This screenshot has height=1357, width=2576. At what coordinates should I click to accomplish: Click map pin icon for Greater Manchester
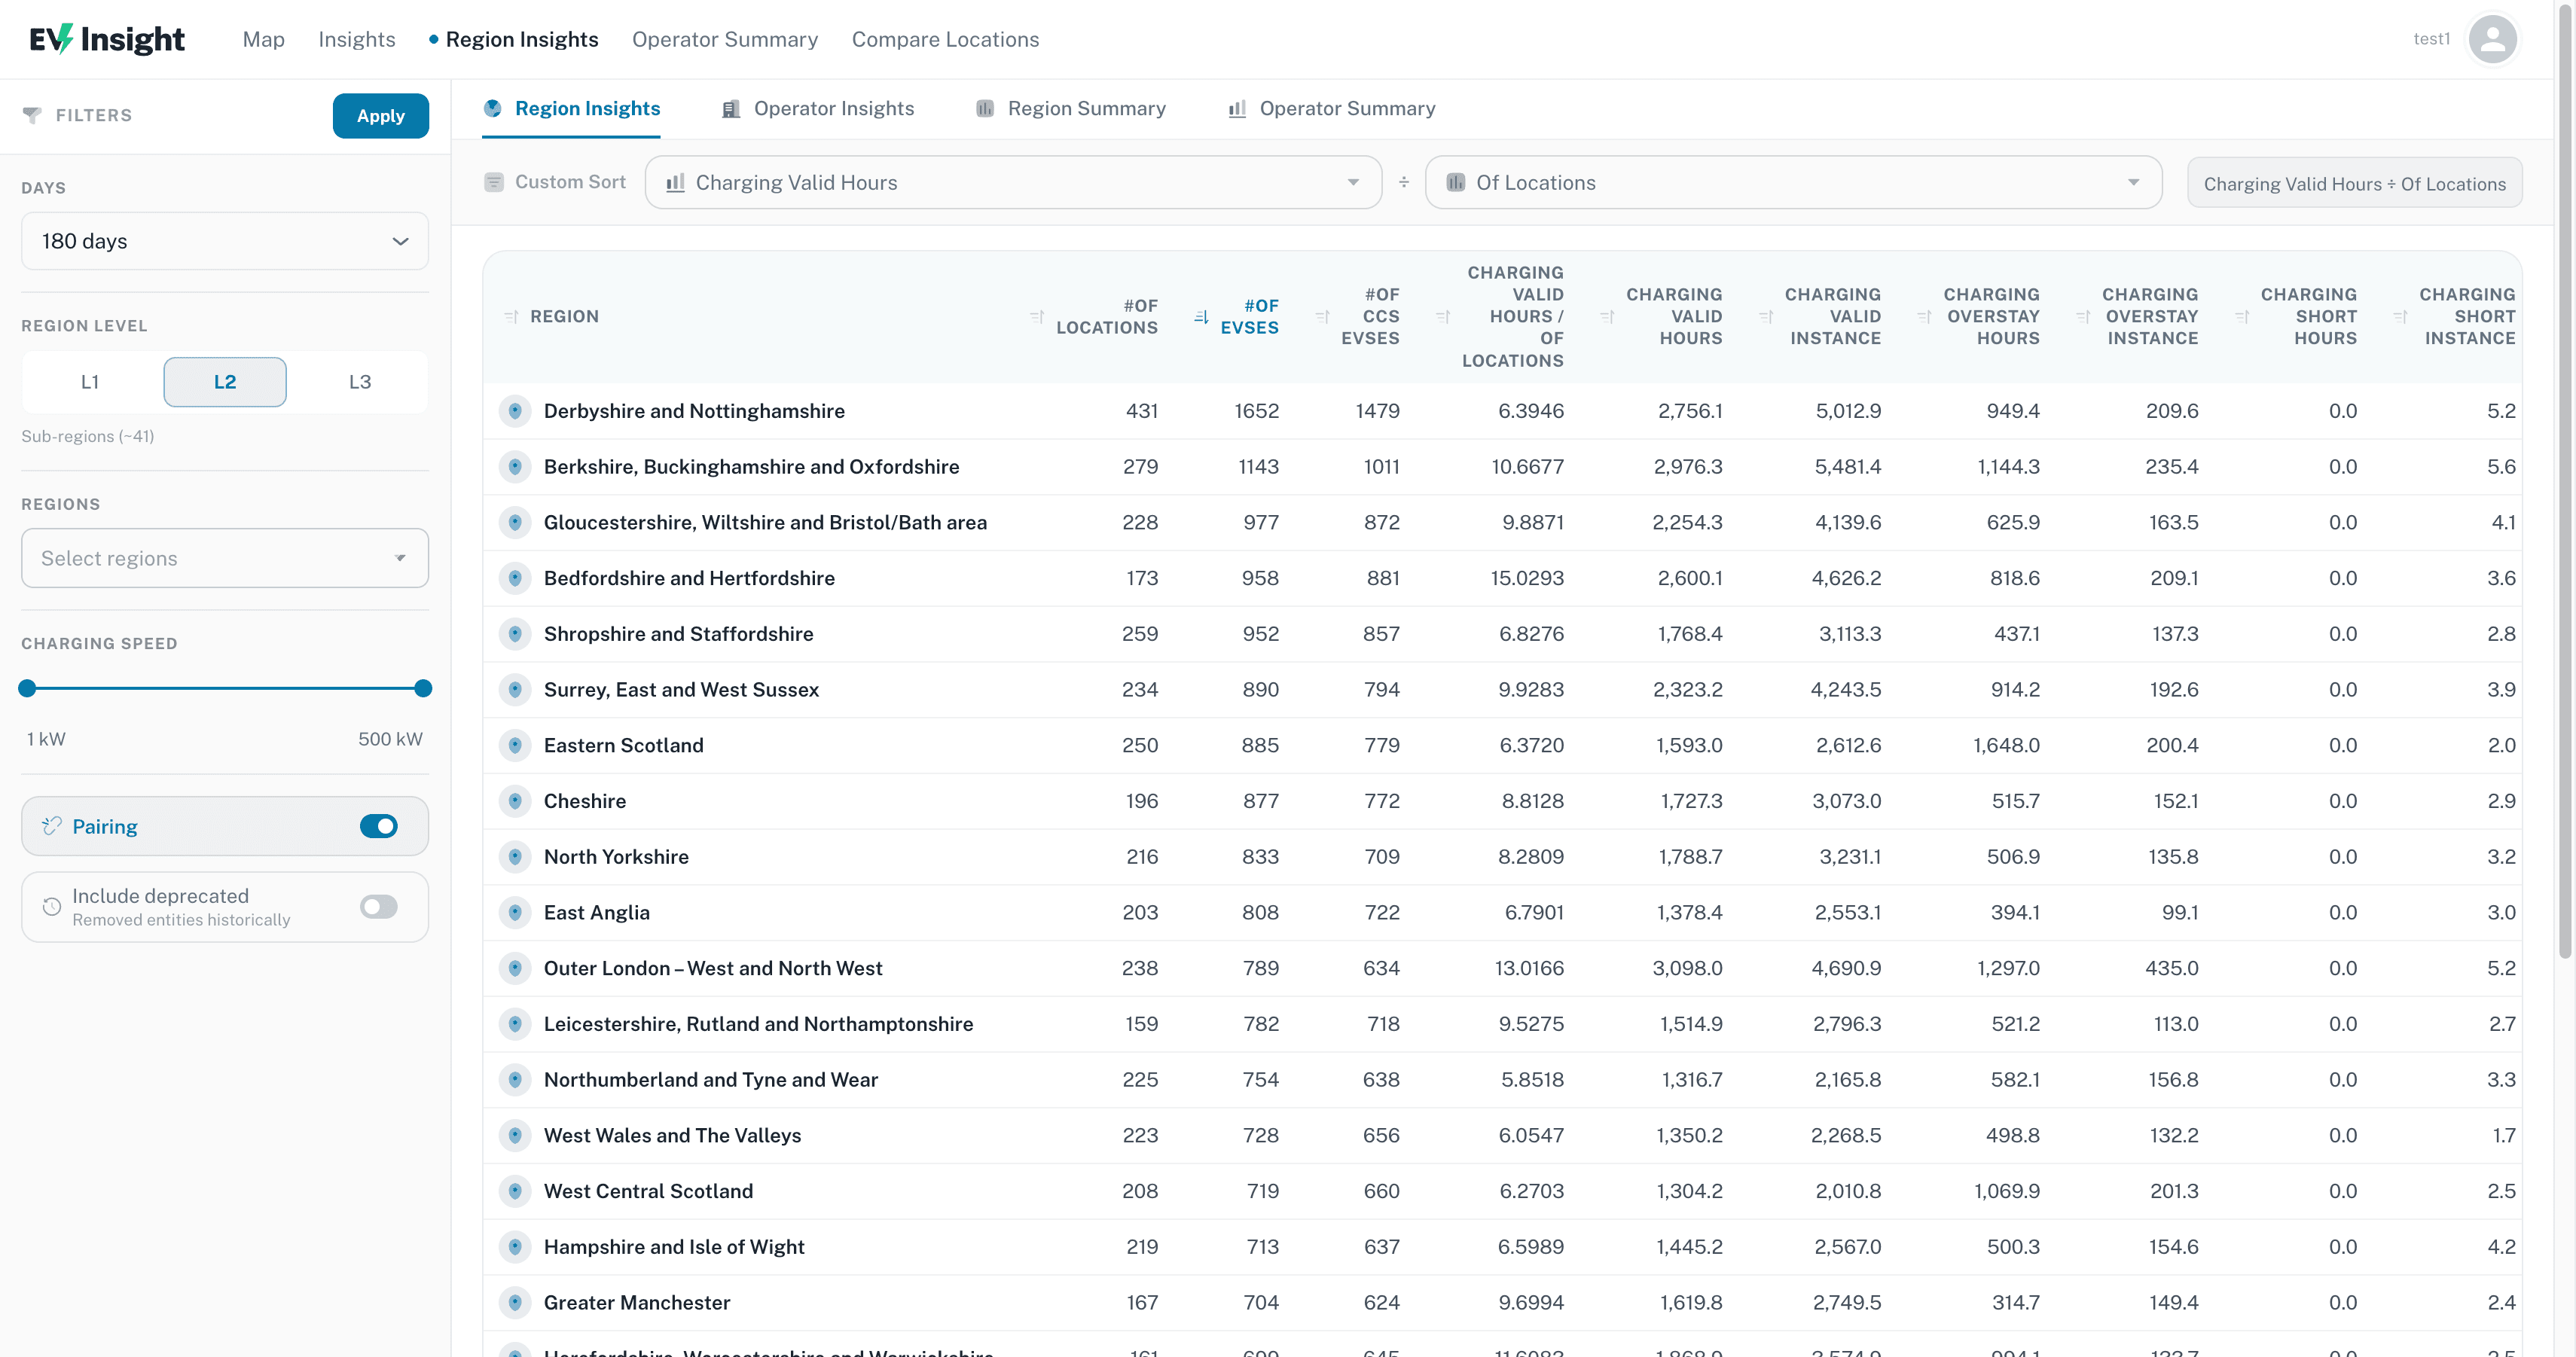(515, 1302)
